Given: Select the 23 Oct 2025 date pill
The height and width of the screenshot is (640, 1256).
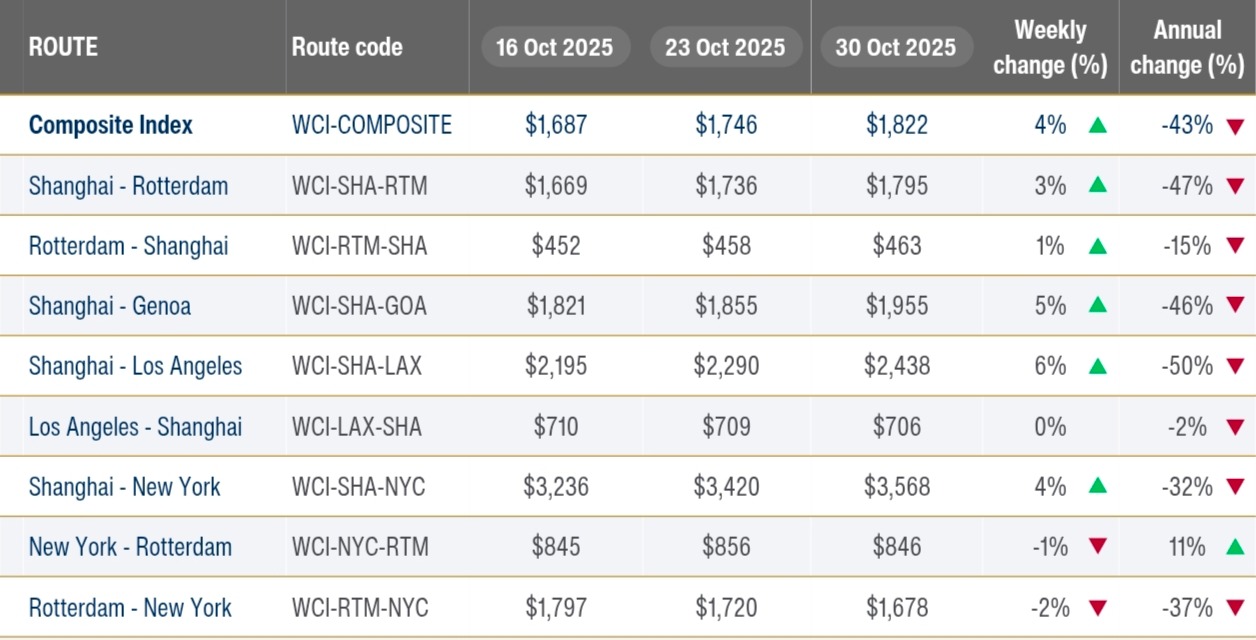Looking at the screenshot, I should 725,47.
